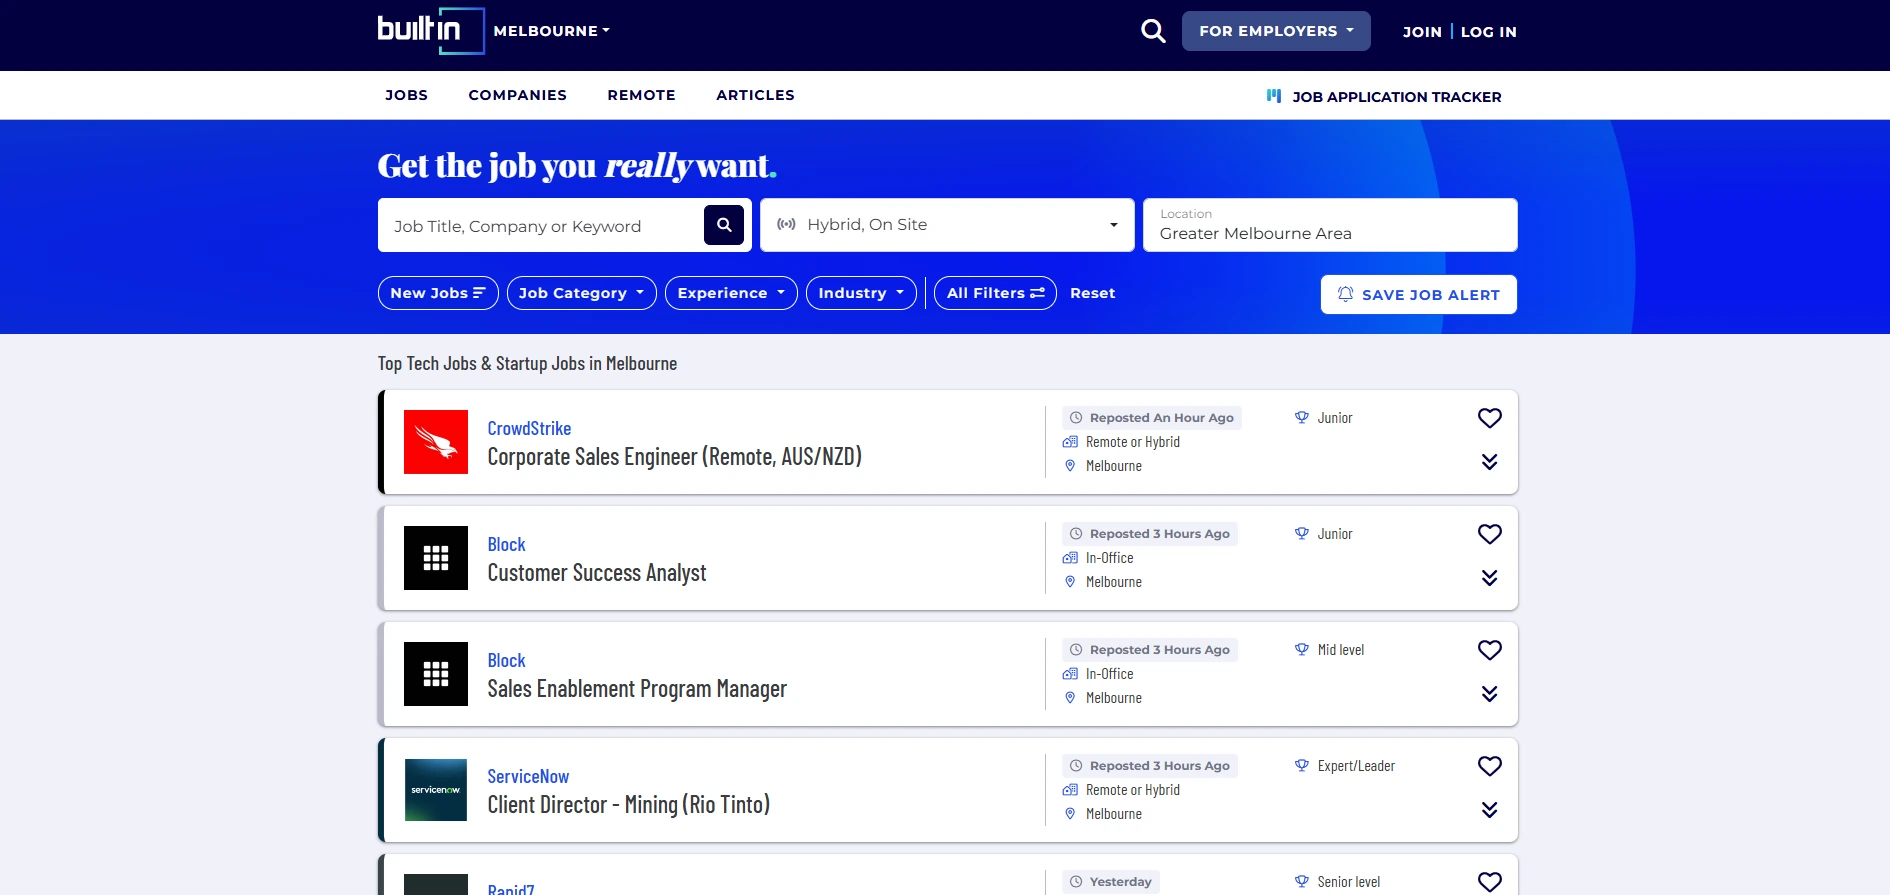
Task: Go to the Companies nav tab
Action: click(x=517, y=95)
